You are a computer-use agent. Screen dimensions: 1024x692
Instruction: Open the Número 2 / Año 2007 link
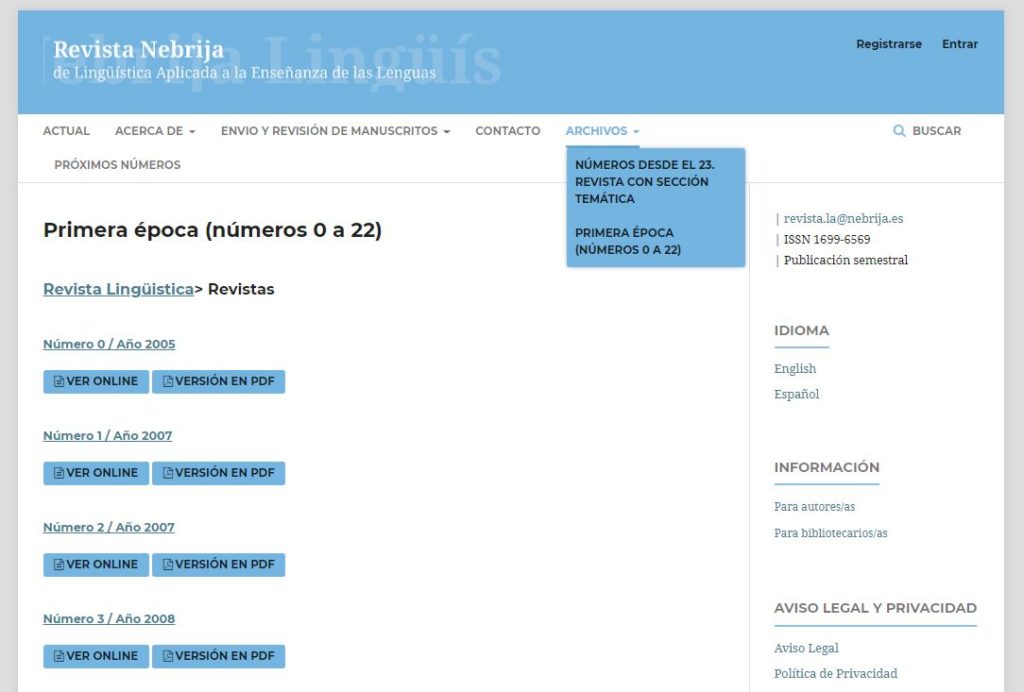(x=108, y=527)
